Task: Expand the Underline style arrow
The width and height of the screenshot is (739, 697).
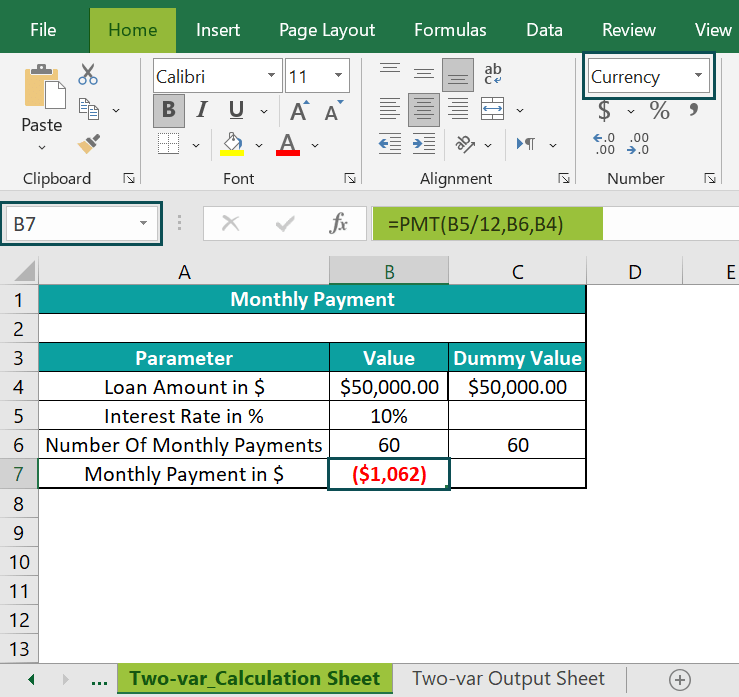Action: (264, 112)
